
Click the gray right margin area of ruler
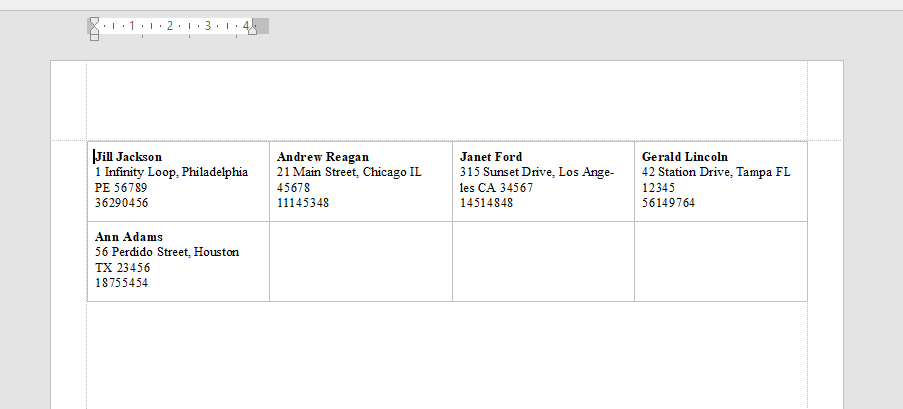pyautogui.click(x=261, y=25)
